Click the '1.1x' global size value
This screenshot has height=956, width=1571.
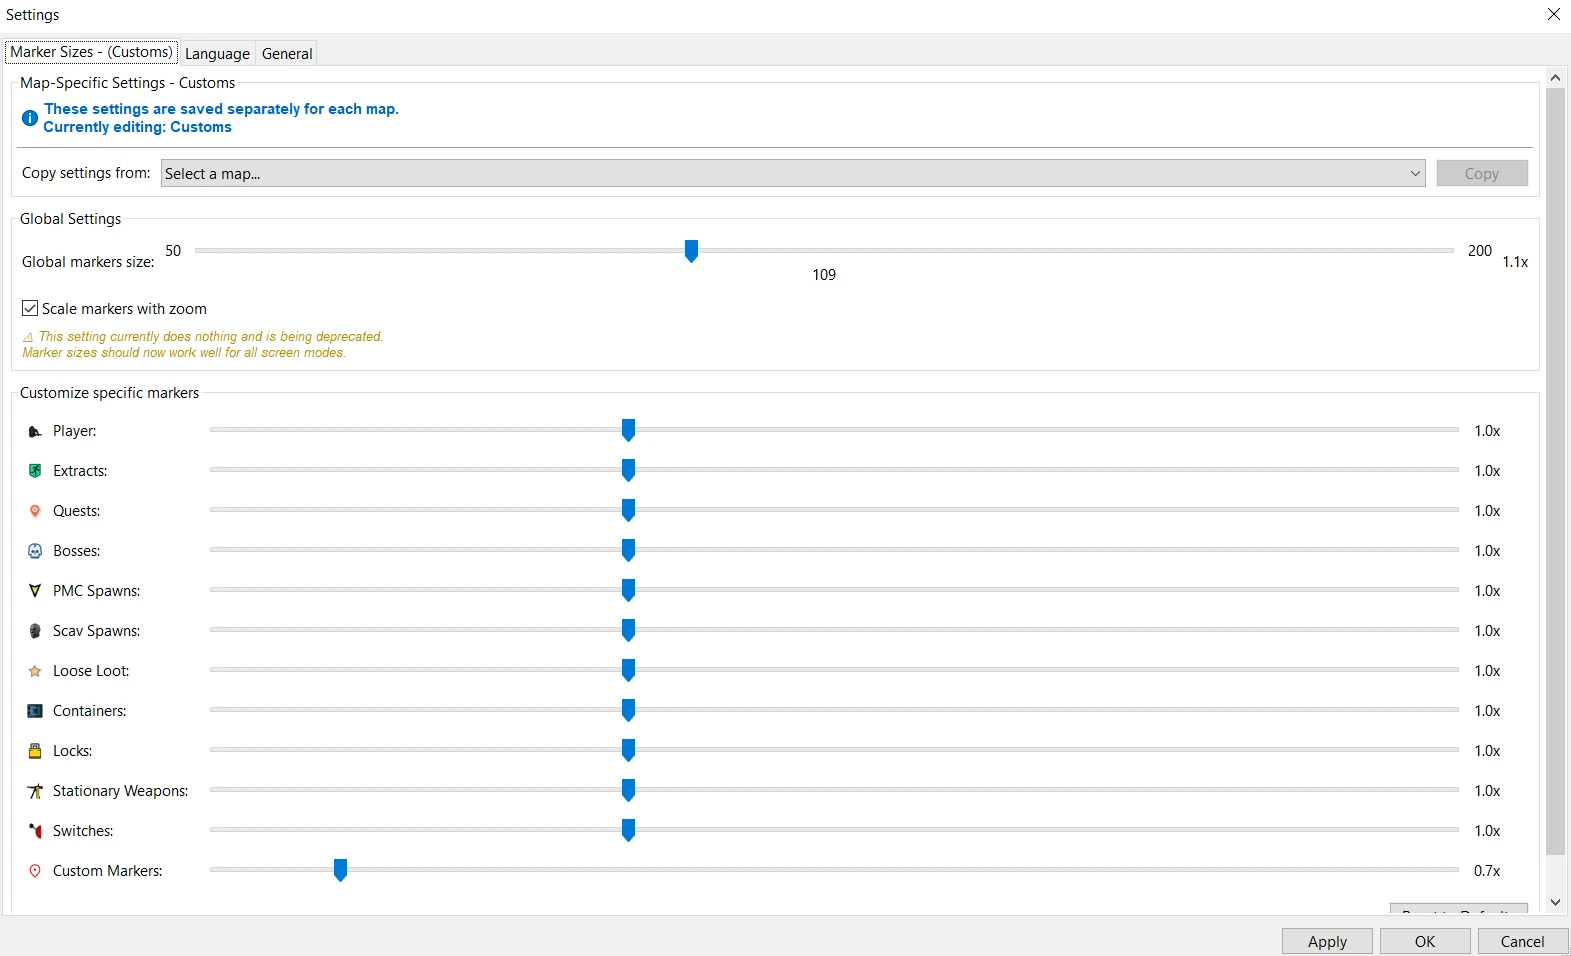click(1515, 262)
